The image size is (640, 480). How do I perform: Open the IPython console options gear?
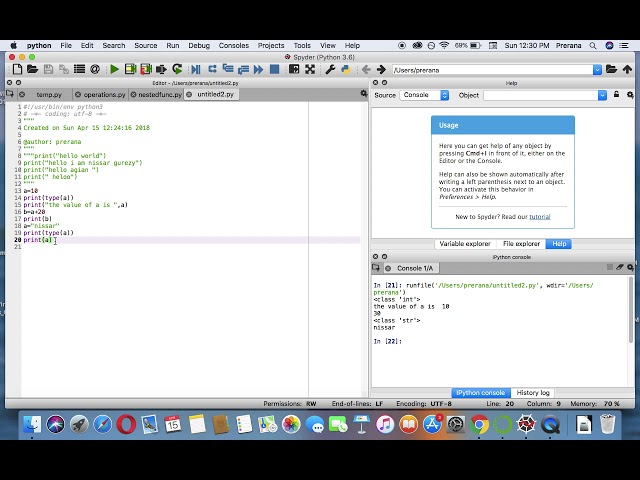click(630, 267)
